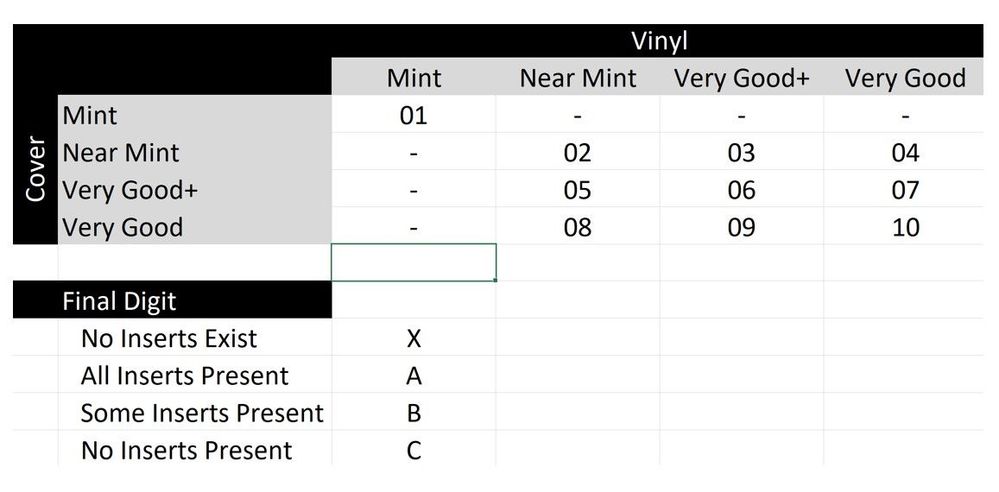
Task: Select the Near Mint column header
Action: (577, 78)
